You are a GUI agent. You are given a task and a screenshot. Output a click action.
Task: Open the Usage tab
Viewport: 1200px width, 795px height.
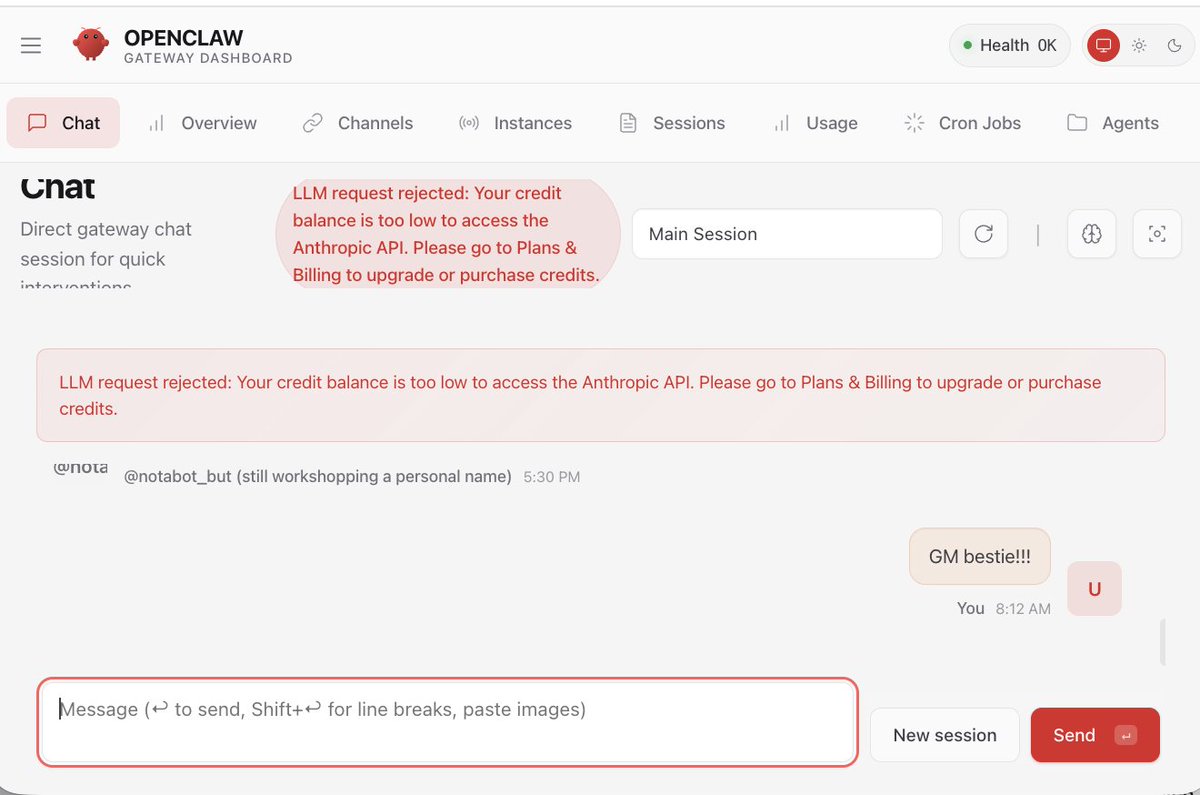(815, 123)
